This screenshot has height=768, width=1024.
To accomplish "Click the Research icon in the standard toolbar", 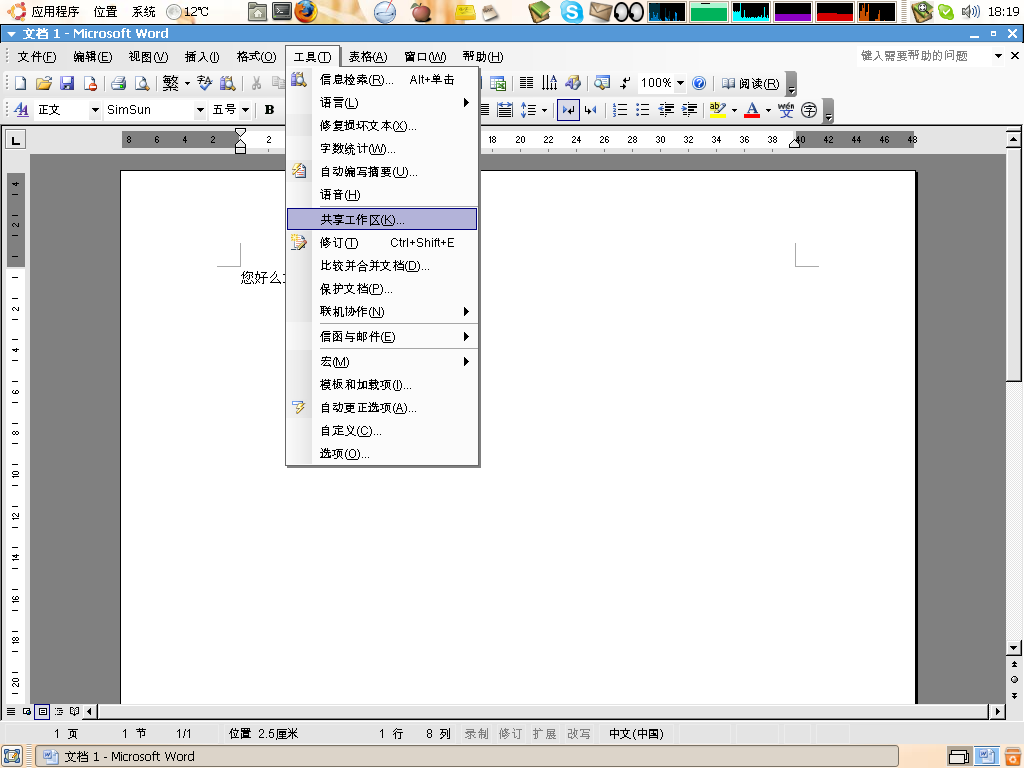I will [x=227, y=83].
